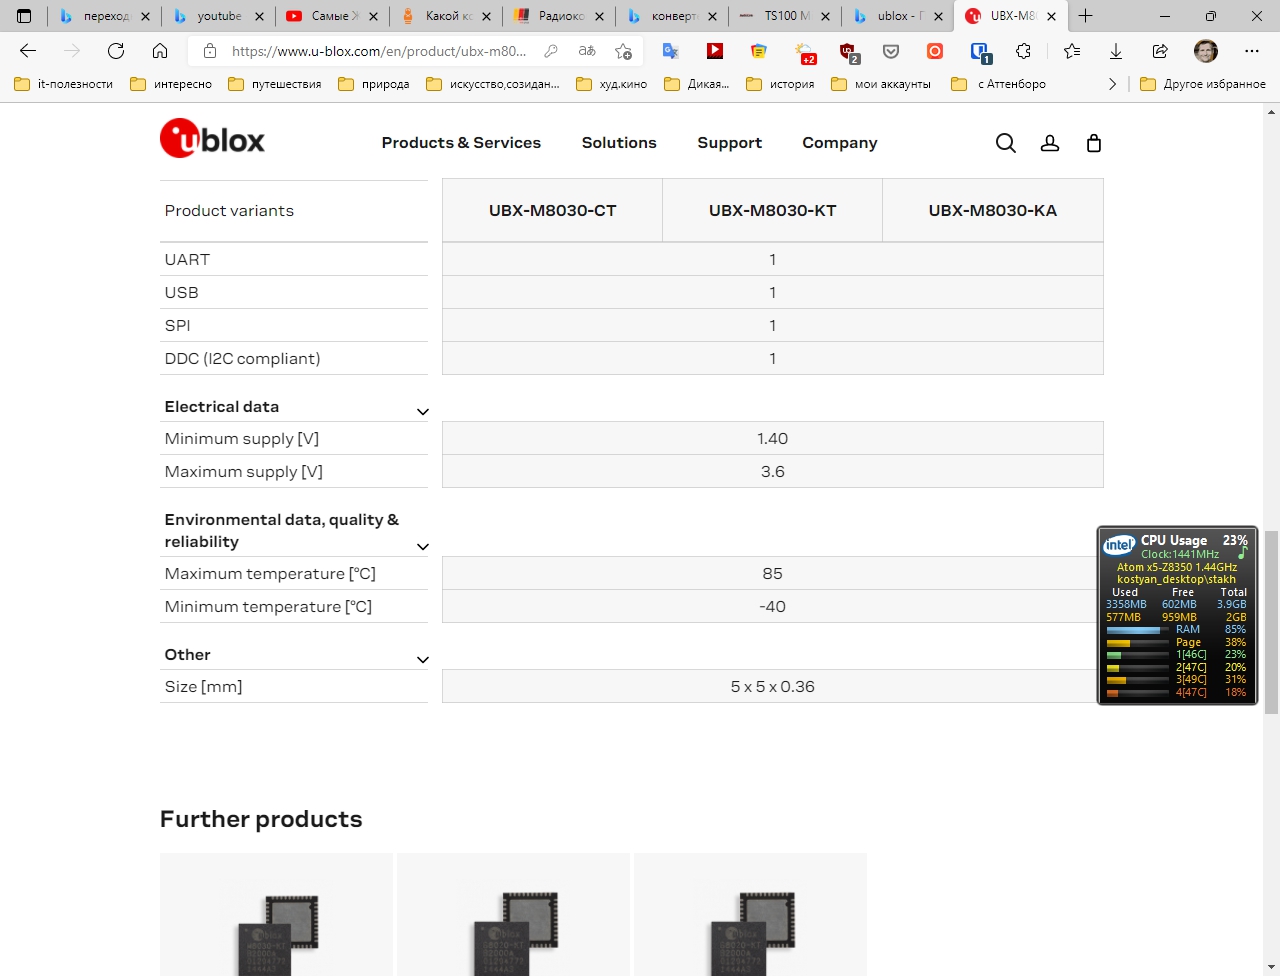Collapse the Other section
Screen dimensions: 1280x976
coord(423,659)
